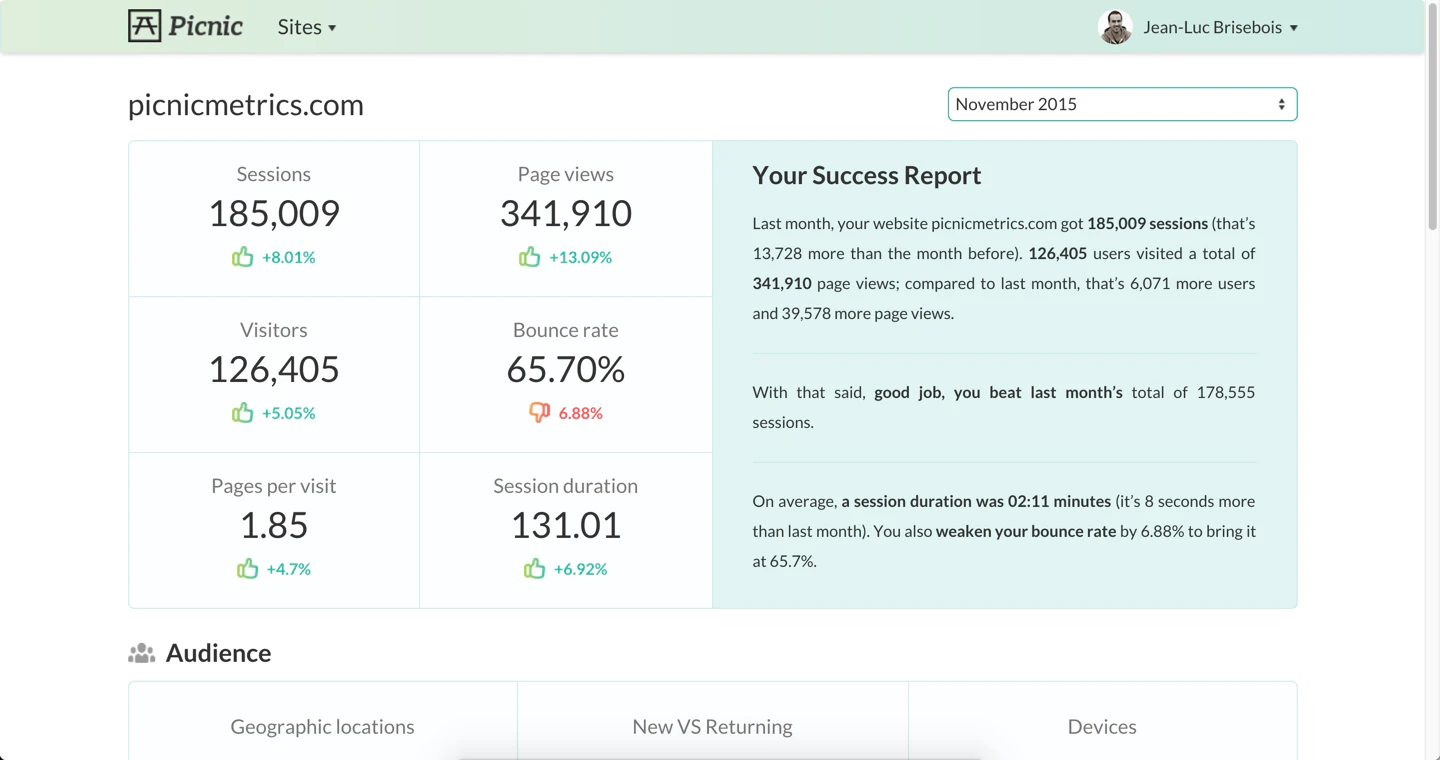Click the thumbs-up icon under Pages per visit
Image resolution: width=1440 pixels, height=760 pixels.
click(x=248, y=569)
